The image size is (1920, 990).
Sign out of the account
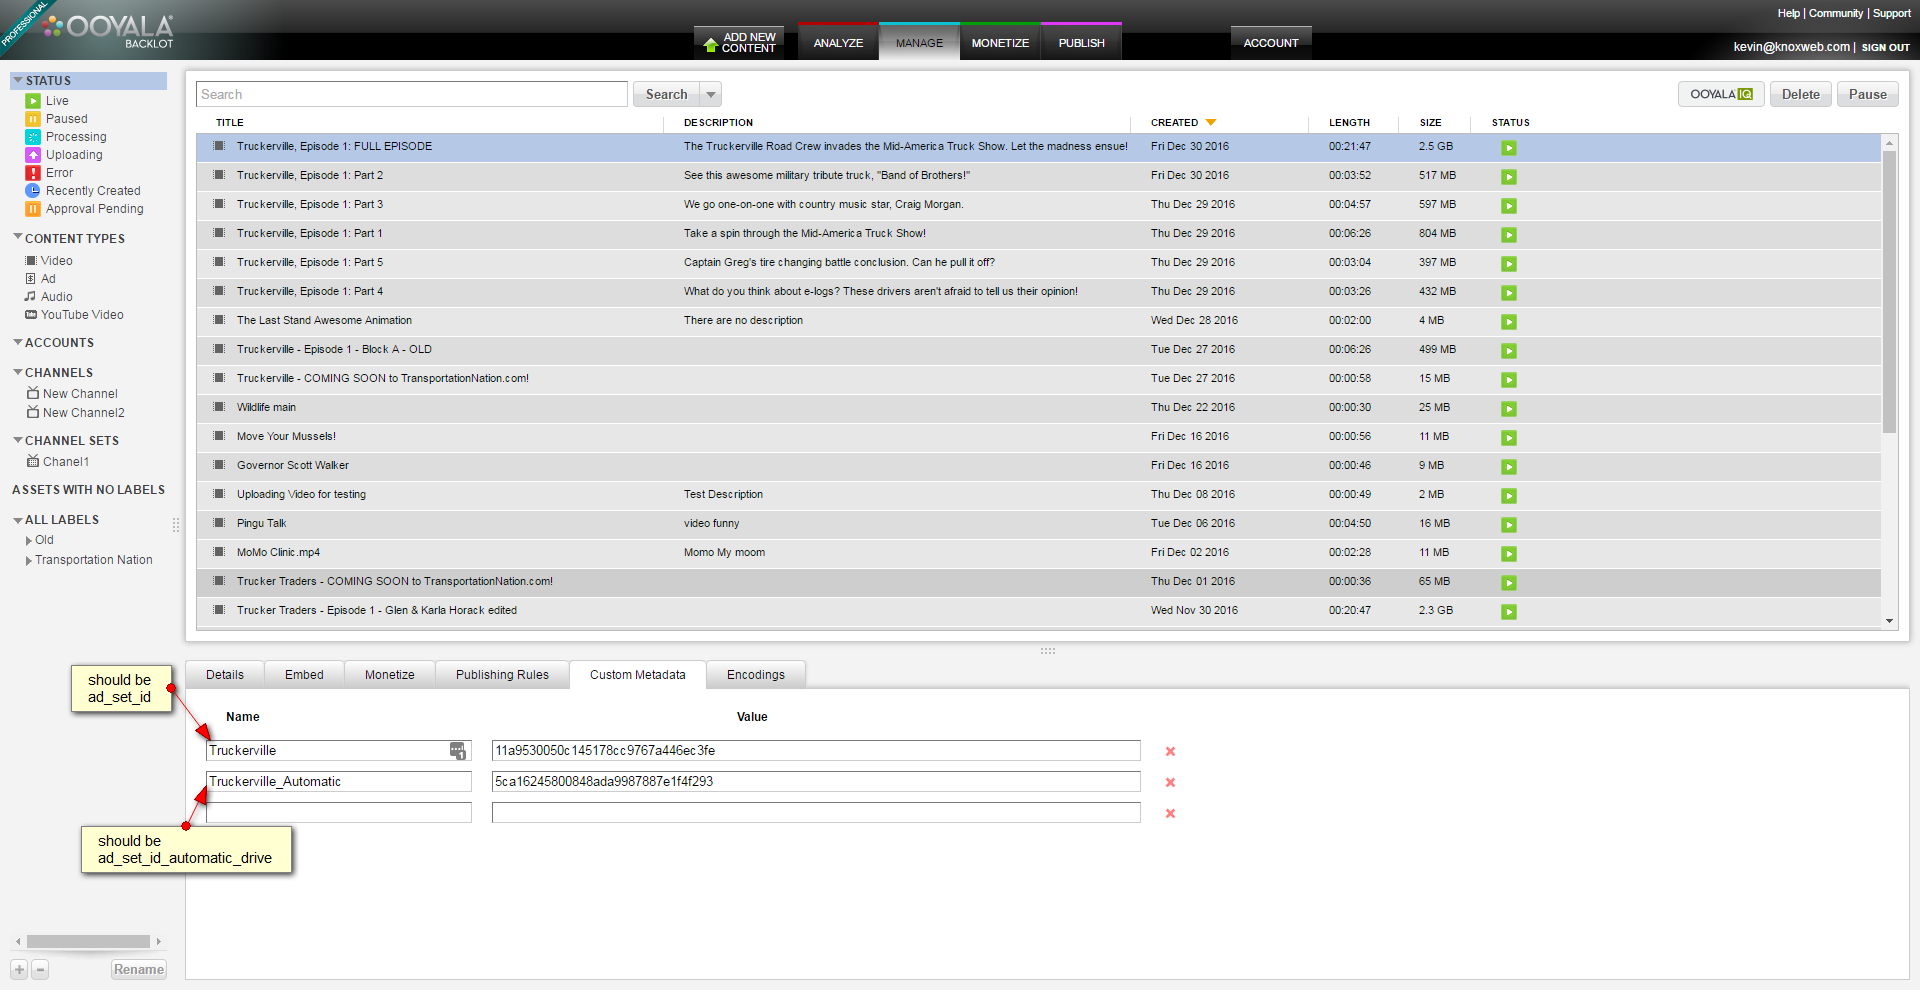[x=1885, y=47]
